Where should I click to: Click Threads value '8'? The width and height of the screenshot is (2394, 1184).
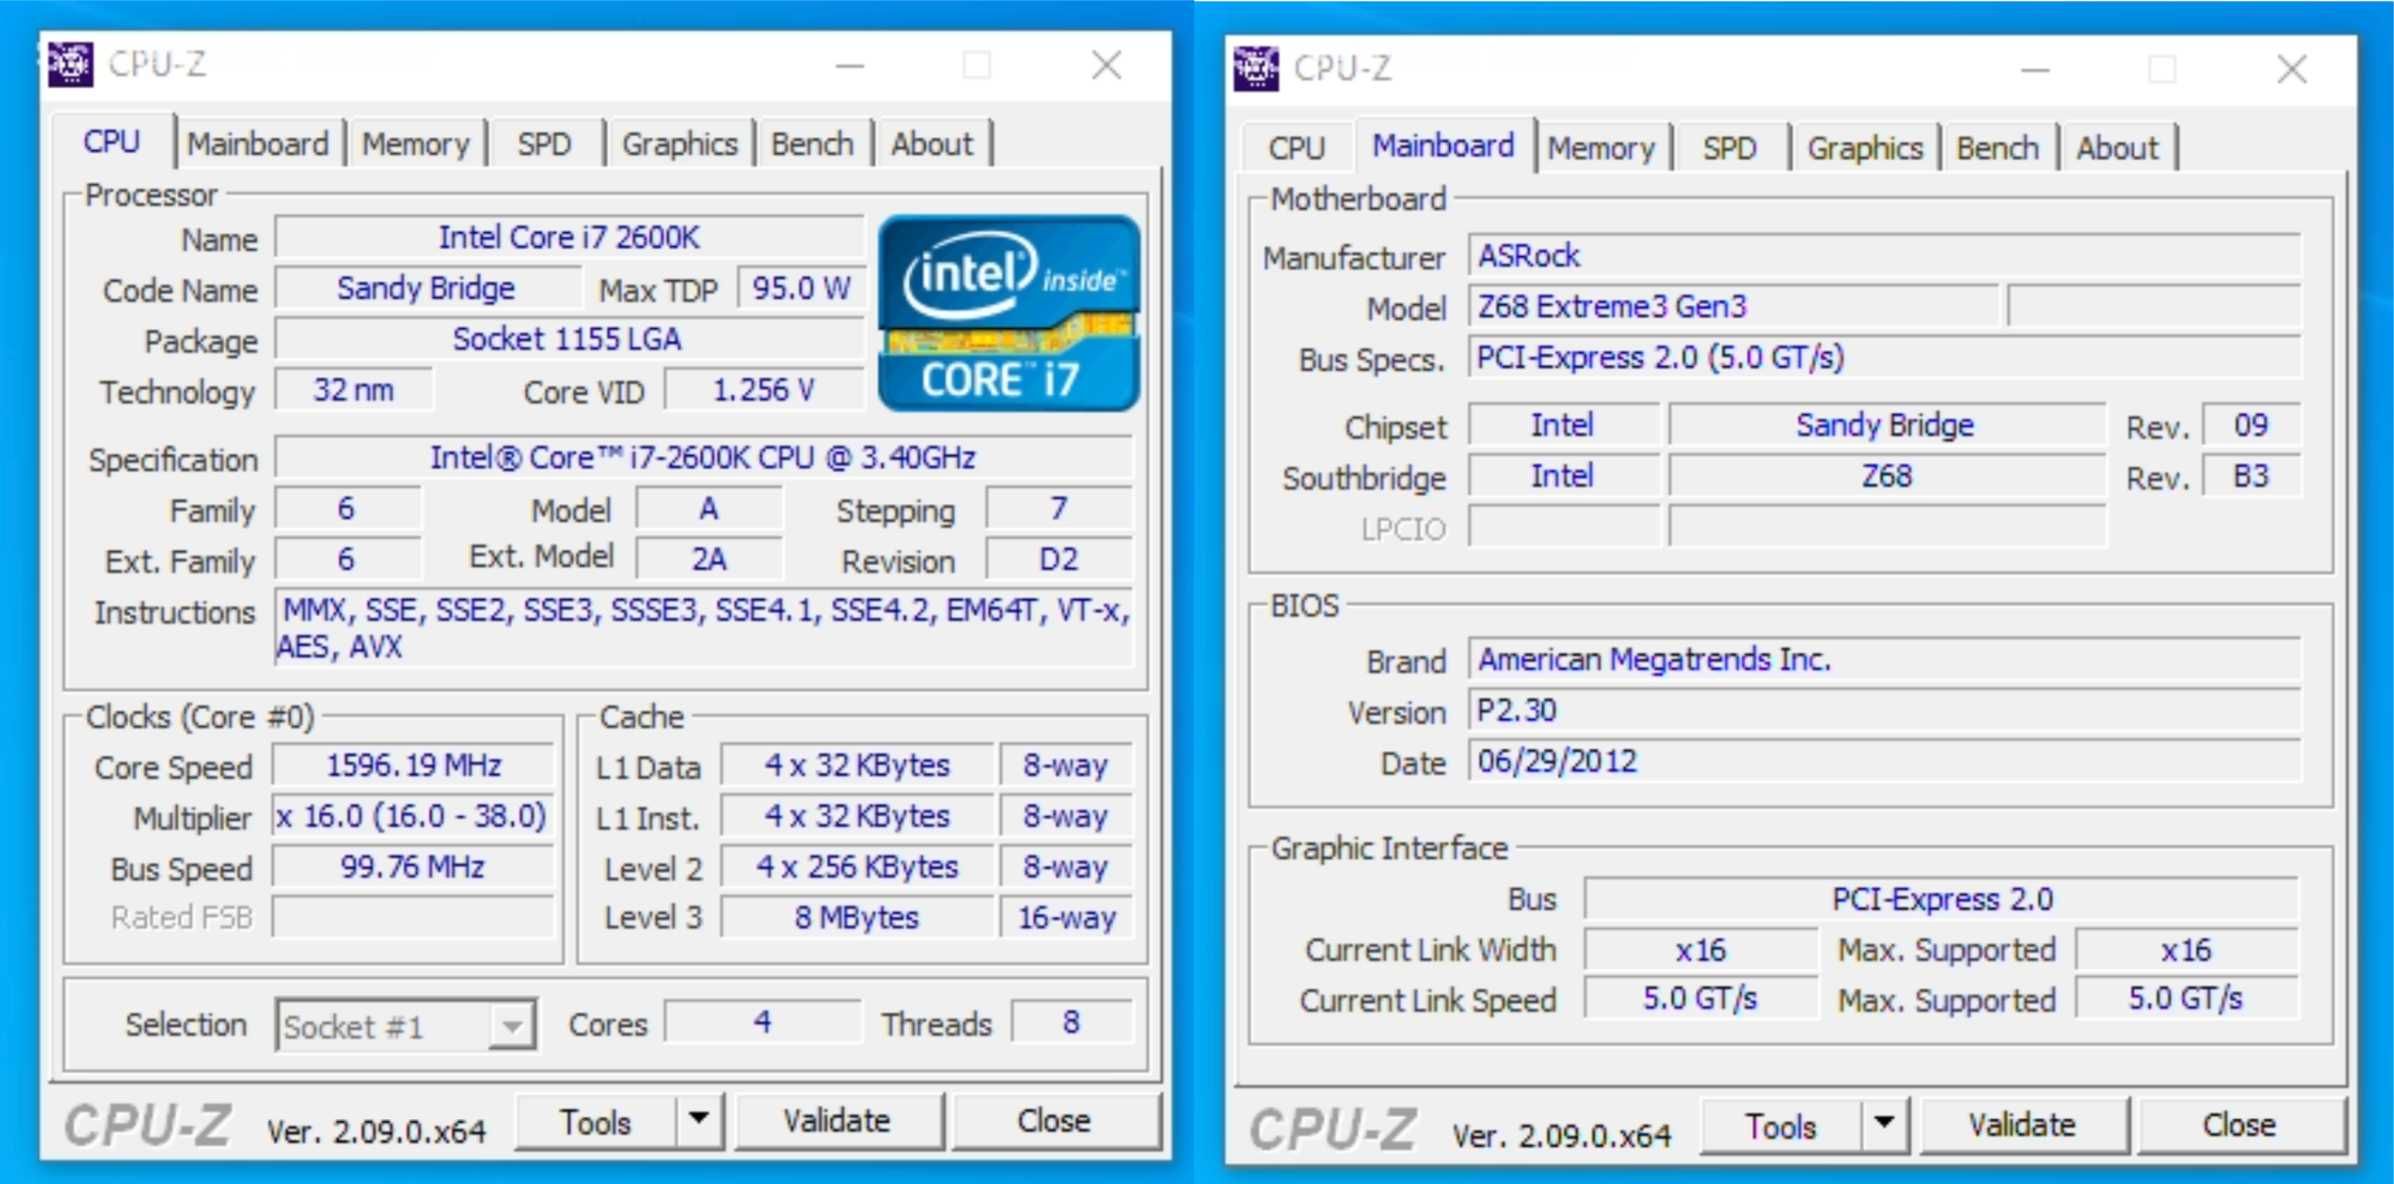1072,1022
